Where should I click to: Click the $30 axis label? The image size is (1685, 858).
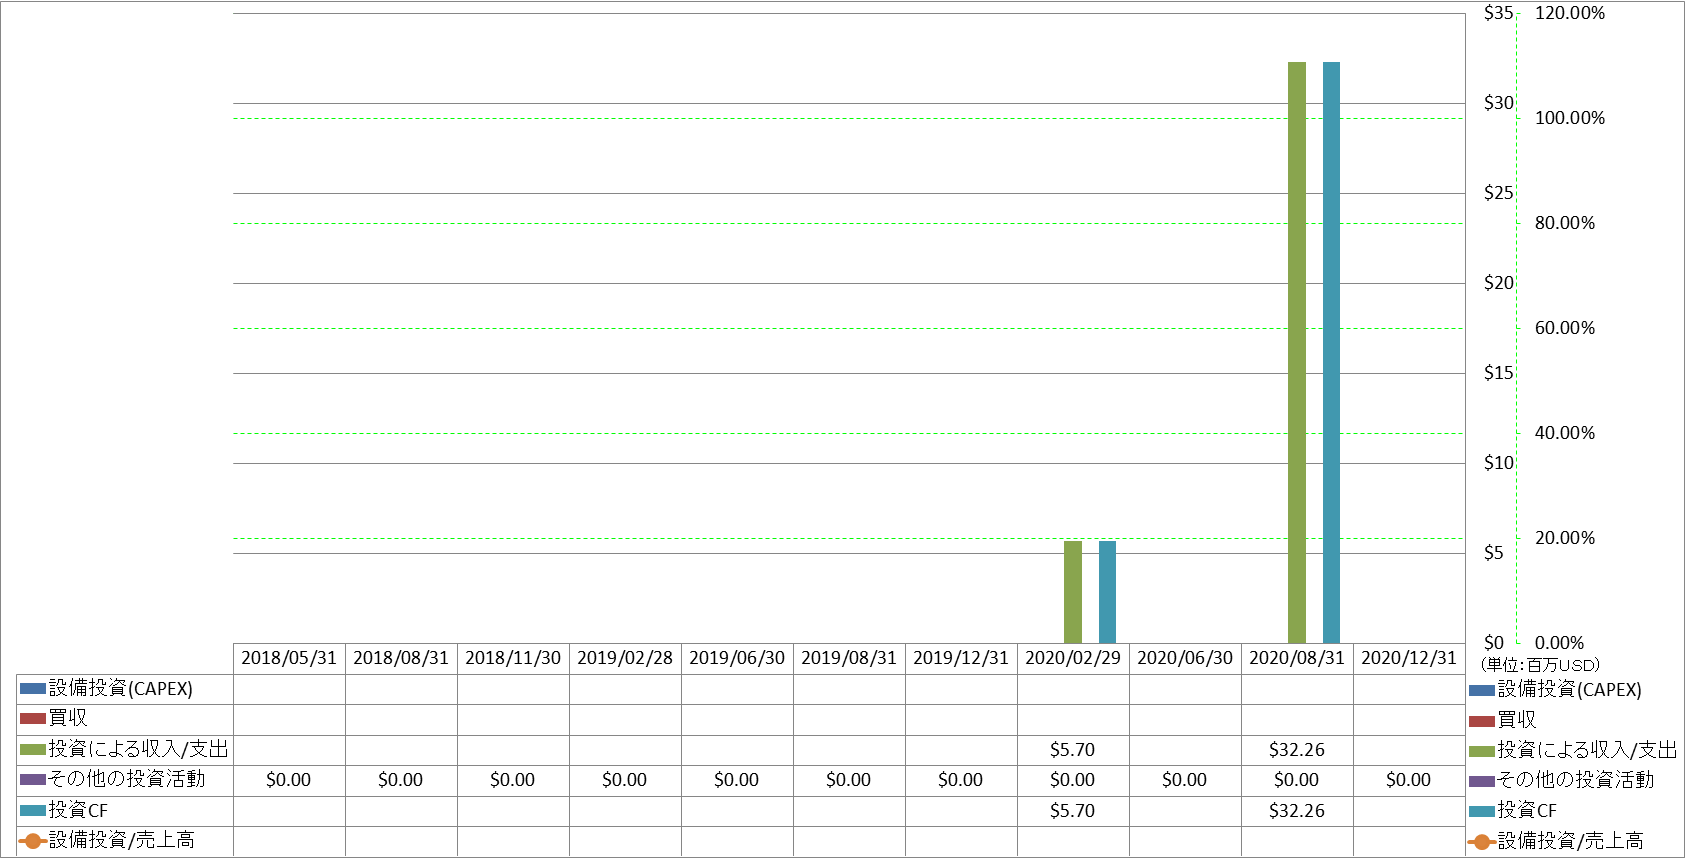(x=1499, y=103)
